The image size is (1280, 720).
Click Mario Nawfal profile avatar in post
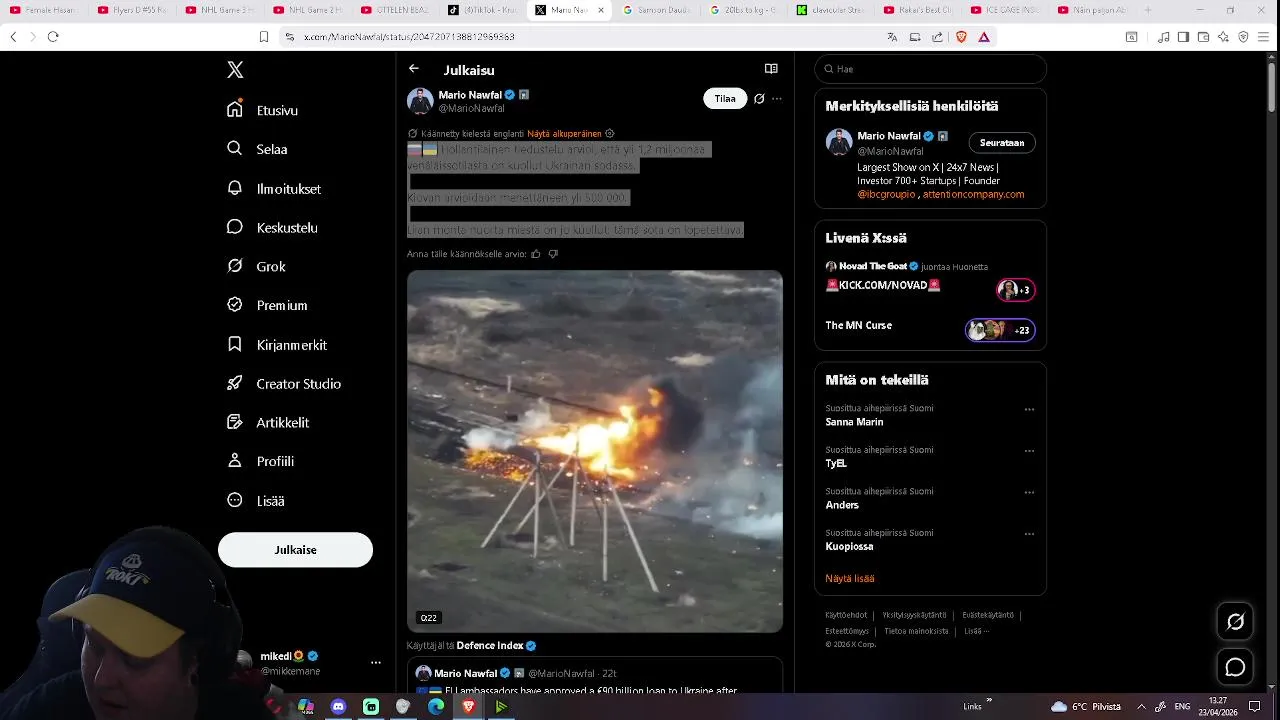tap(420, 101)
